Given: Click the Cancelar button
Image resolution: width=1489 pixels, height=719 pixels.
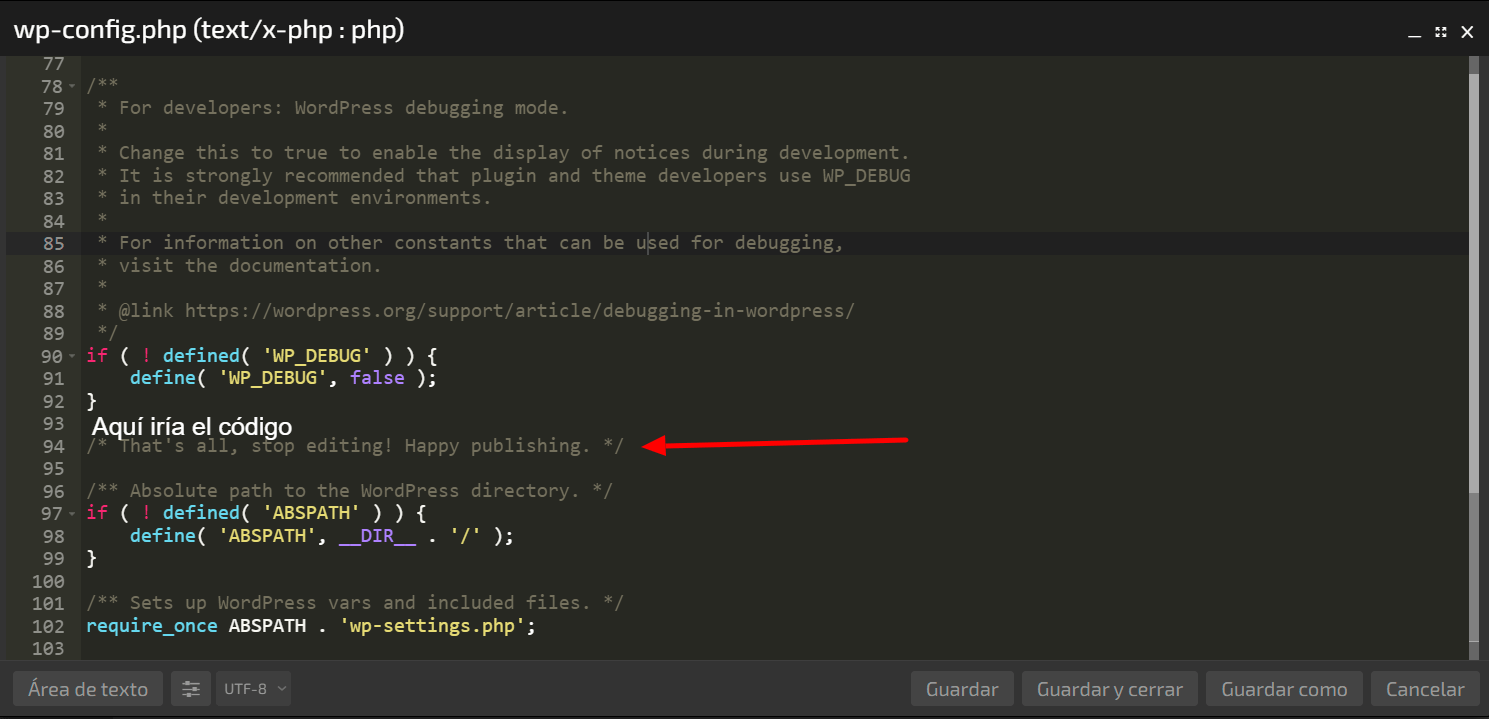Looking at the screenshot, I should point(1425,689).
